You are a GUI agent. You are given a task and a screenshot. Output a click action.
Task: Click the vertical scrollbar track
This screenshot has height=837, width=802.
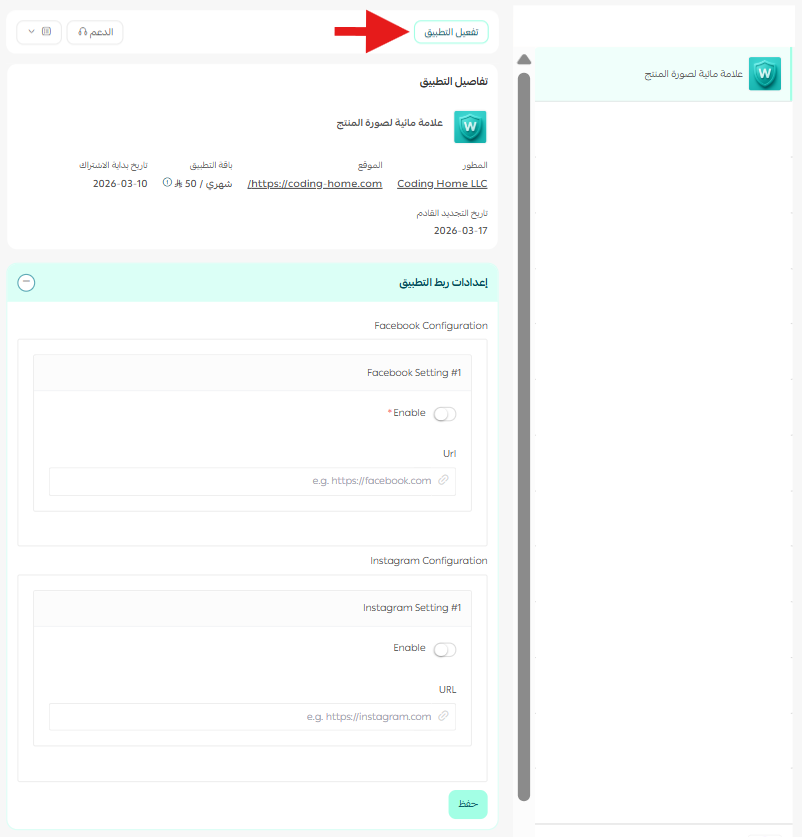(x=523, y=430)
